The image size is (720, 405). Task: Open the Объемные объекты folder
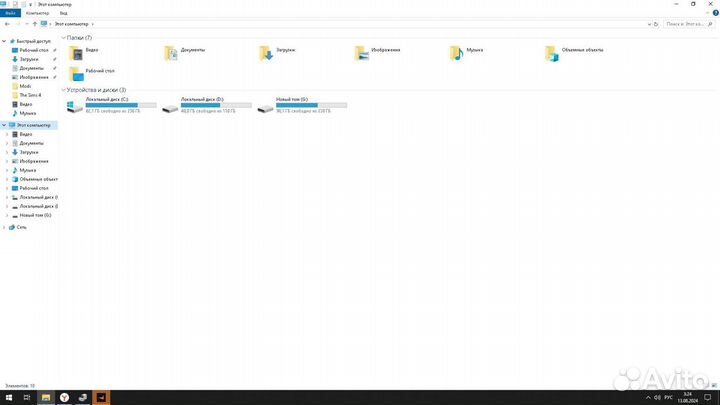(552, 52)
